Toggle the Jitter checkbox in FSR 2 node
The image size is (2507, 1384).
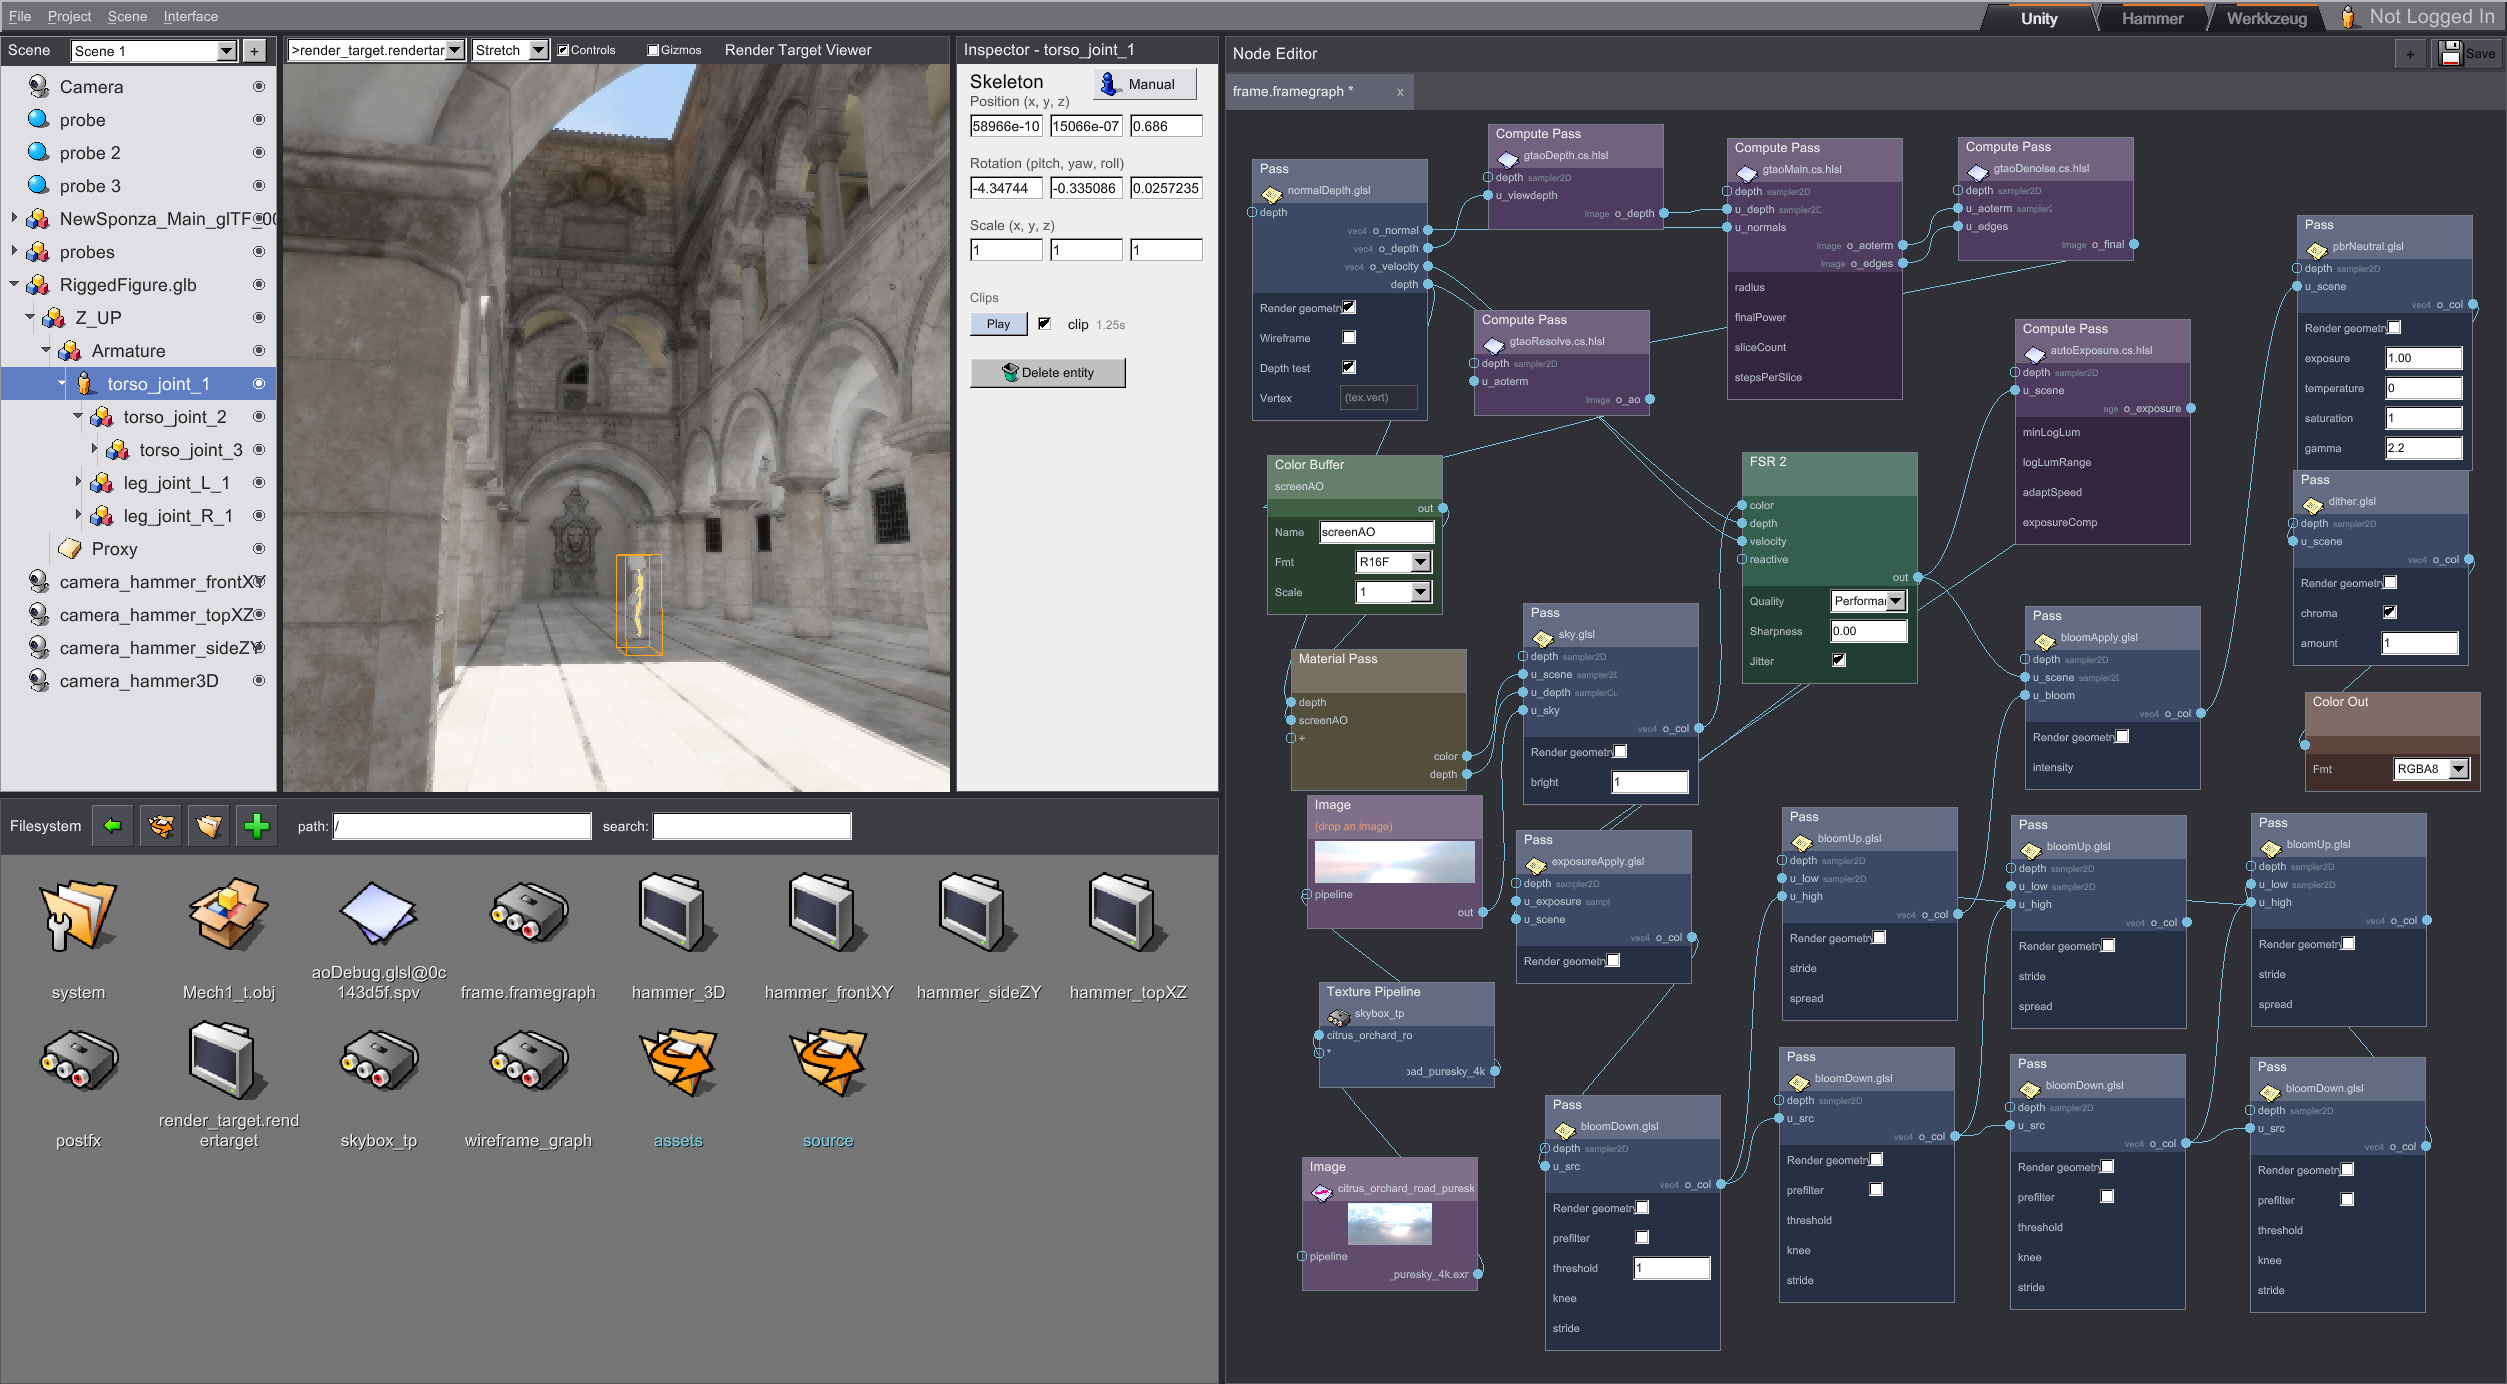[1839, 661]
